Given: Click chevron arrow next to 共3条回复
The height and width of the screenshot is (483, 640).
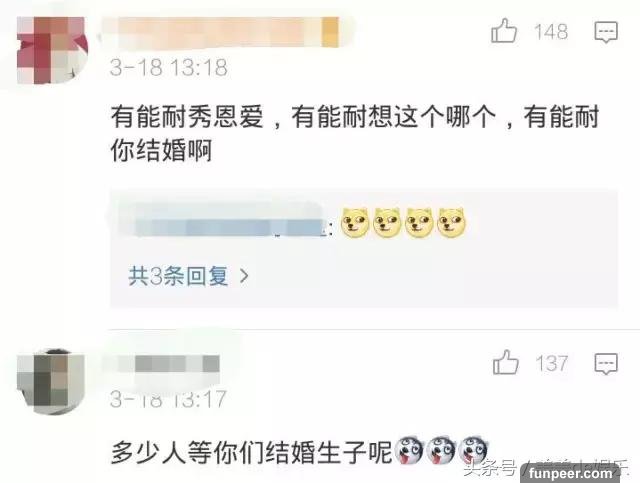Looking at the screenshot, I should tap(244, 276).
